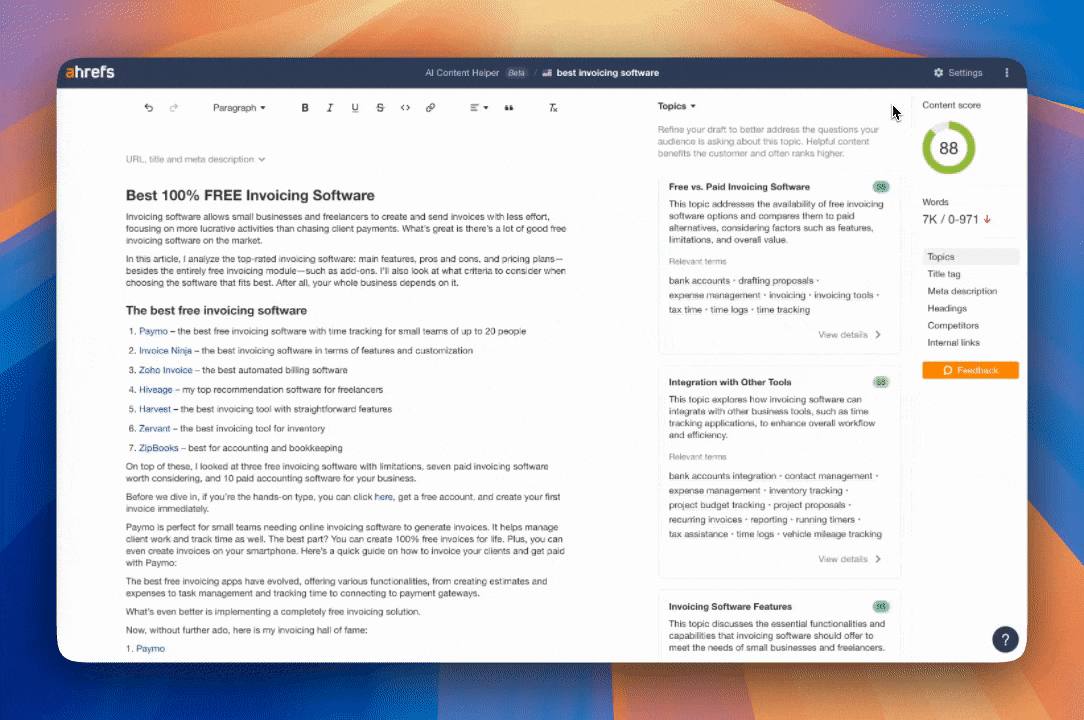
Task: Insert a code block
Action: point(406,107)
